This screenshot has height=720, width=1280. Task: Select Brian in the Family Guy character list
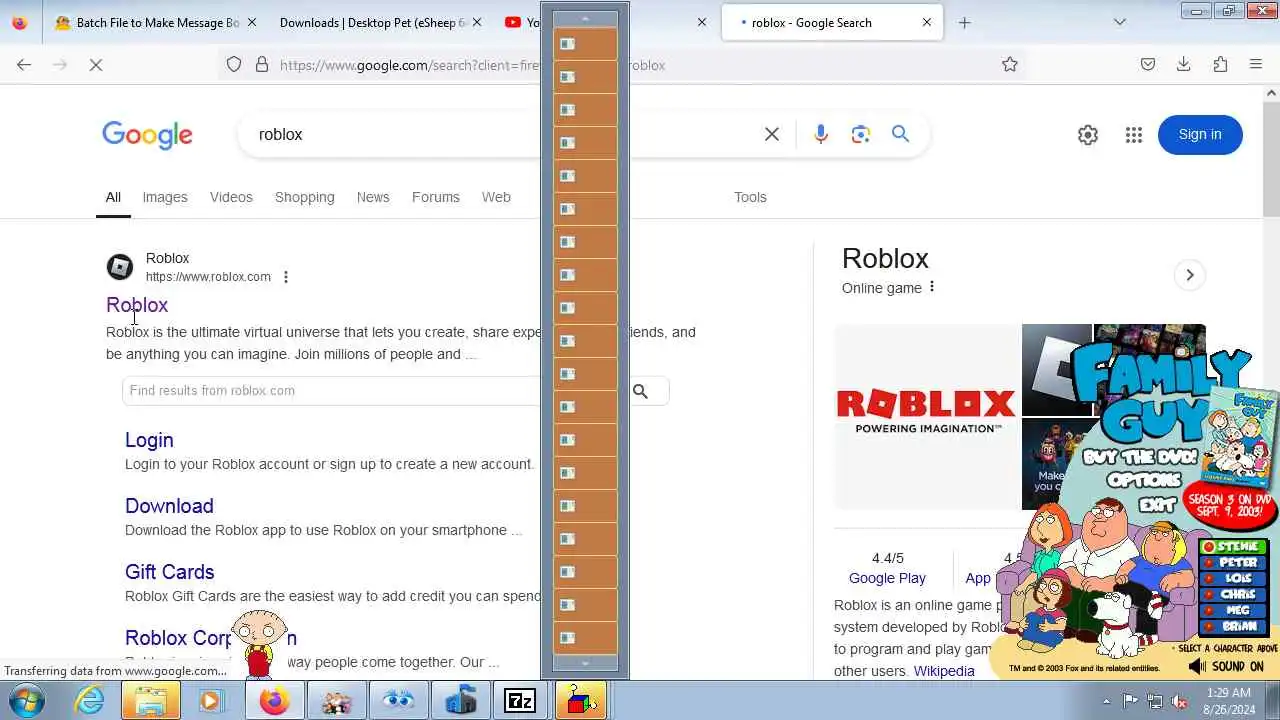coord(1234,627)
